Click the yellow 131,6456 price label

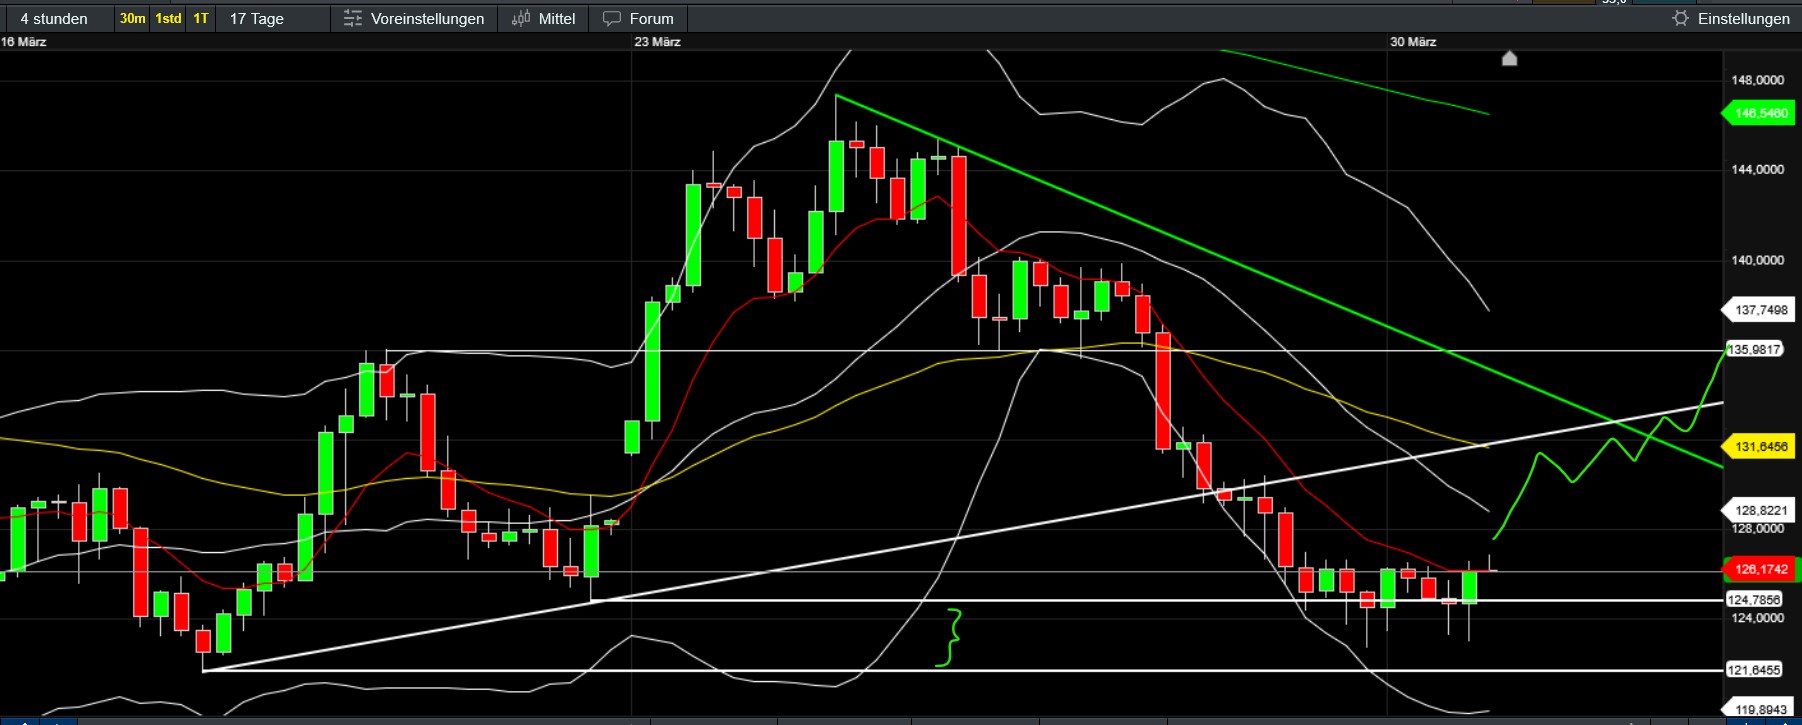(x=1758, y=447)
